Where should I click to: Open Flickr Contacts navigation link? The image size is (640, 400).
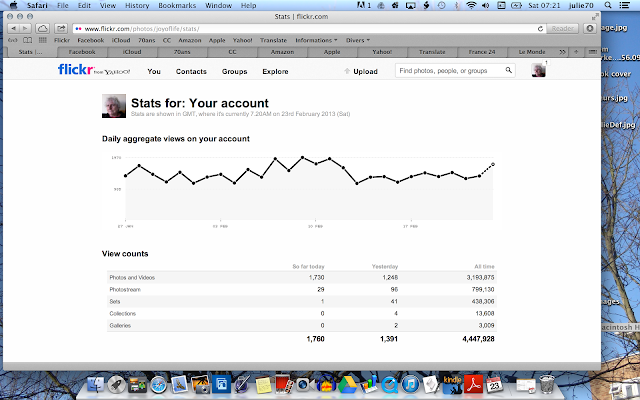click(x=191, y=71)
